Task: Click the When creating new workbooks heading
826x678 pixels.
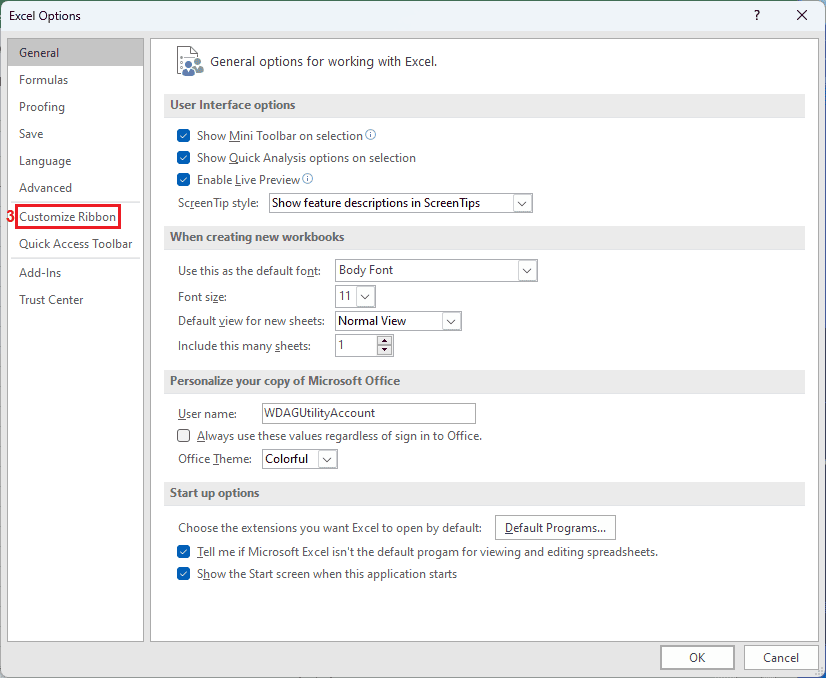Action: pyautogui.click(x=257, y=237)
